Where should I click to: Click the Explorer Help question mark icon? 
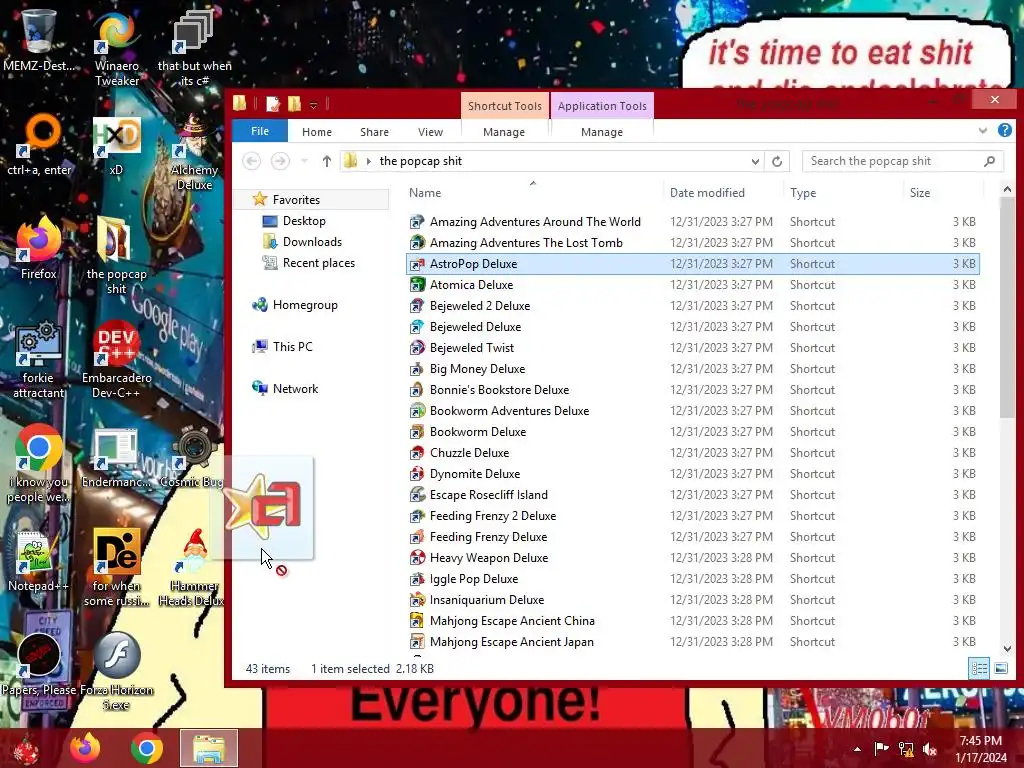1004,131
